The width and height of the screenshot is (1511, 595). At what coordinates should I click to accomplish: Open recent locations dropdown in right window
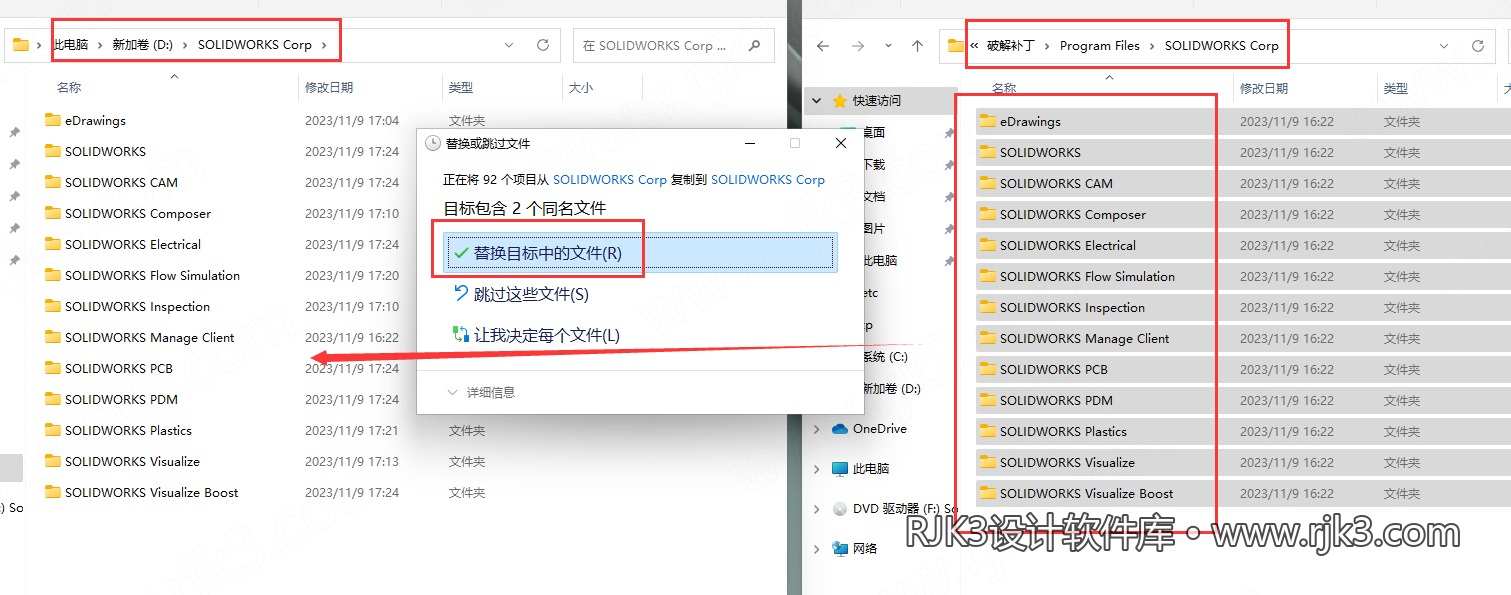click(x=887, y=47)
